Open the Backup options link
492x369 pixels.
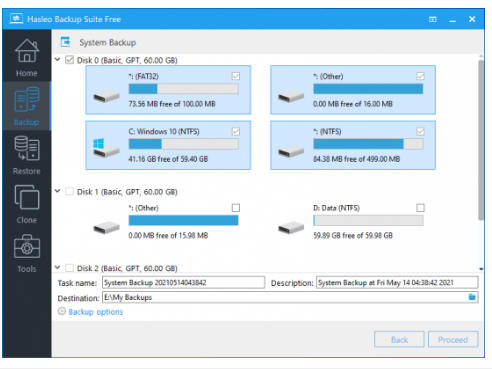[96, 312]
